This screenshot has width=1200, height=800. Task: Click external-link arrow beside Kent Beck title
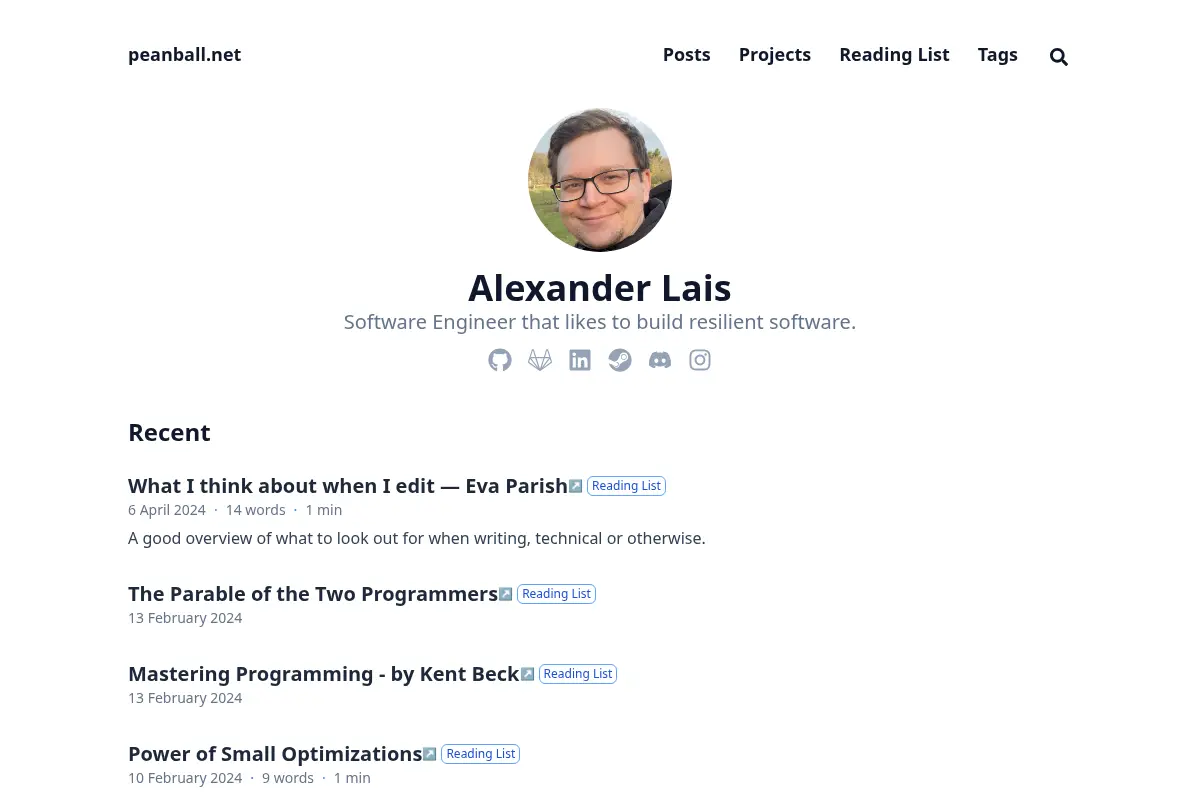(x=527, y=674)
